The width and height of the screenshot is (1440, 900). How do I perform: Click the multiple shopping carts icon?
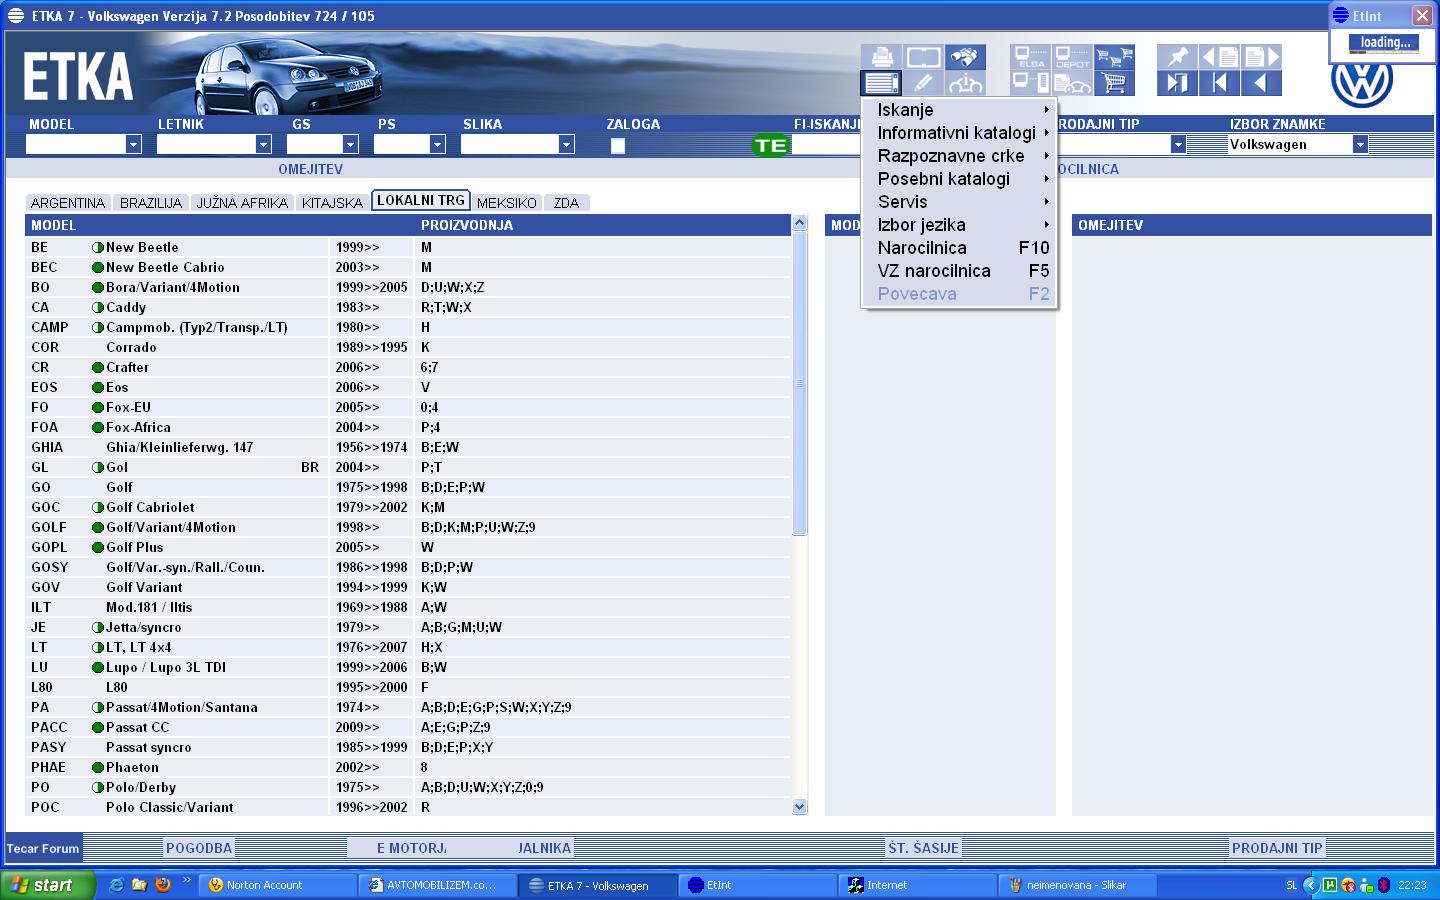coord(1114,57)
